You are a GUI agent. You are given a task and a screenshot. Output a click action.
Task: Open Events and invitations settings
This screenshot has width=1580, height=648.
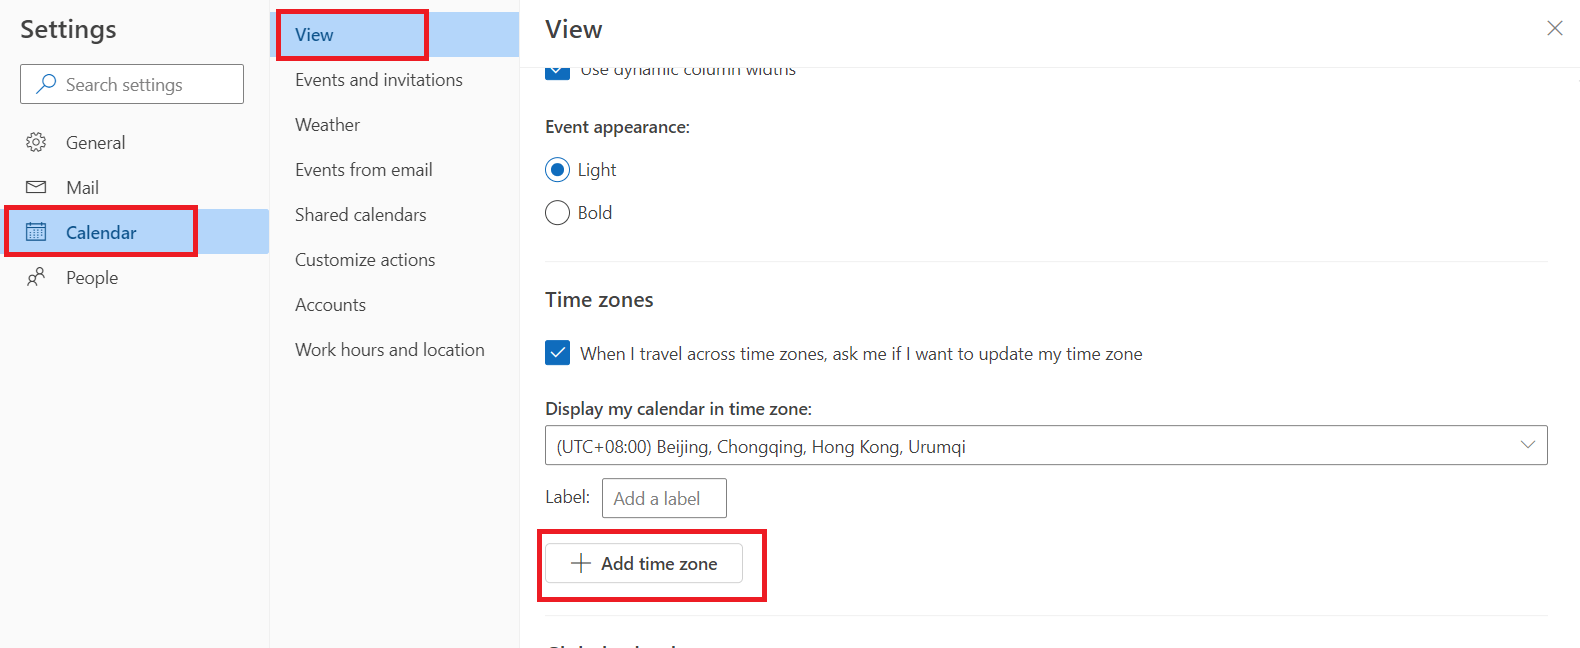point(379,80)
